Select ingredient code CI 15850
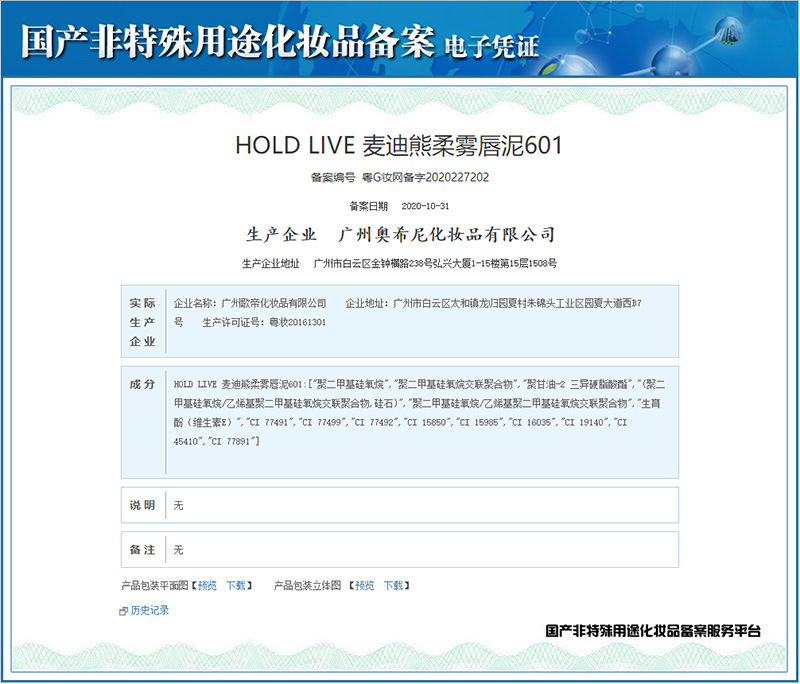The image size is (800, 684). click(x=428, y=422)
